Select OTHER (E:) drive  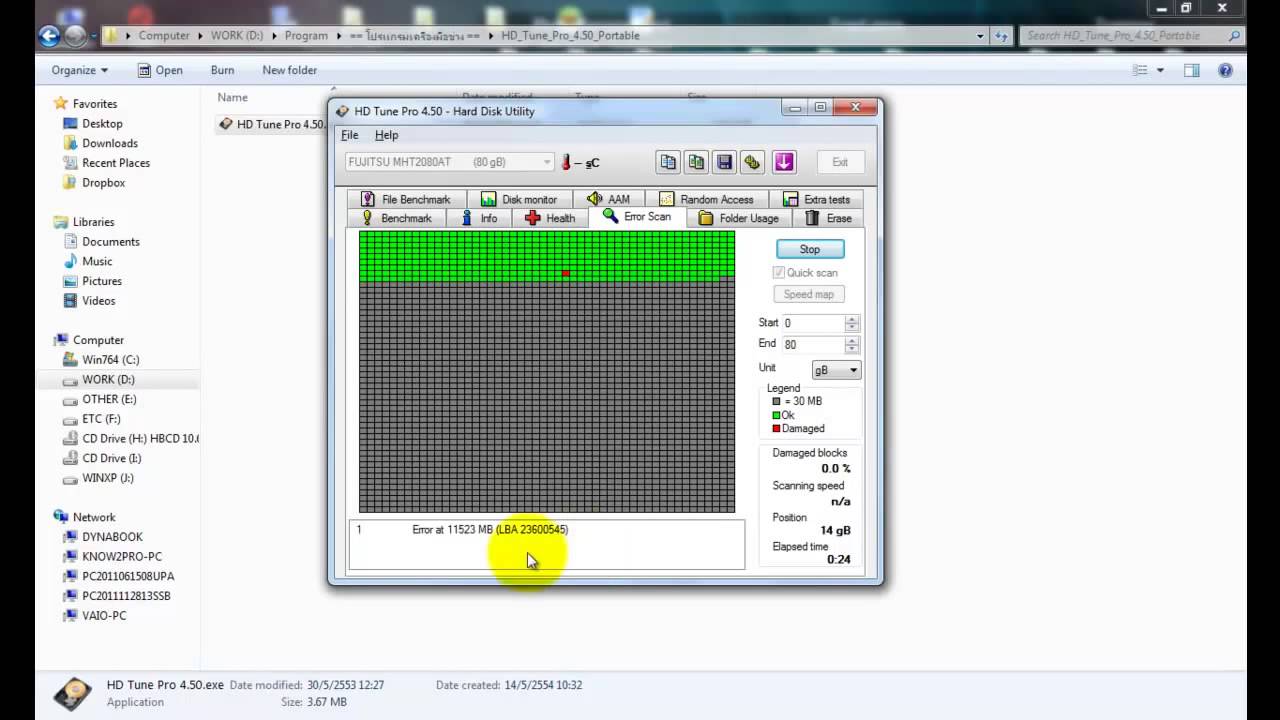tap(108, 399)
